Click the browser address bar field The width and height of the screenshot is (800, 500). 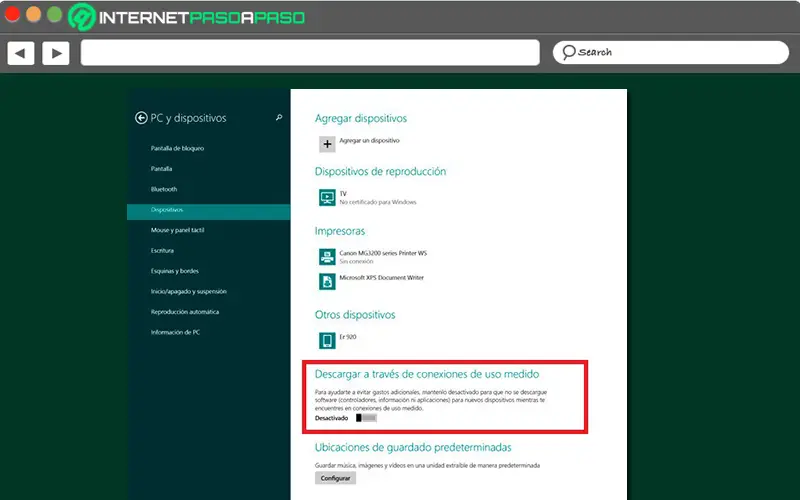310,53
